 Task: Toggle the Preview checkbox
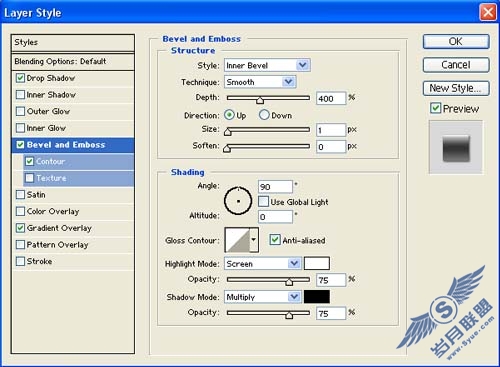pyautogui.click(x=435, y=108)
